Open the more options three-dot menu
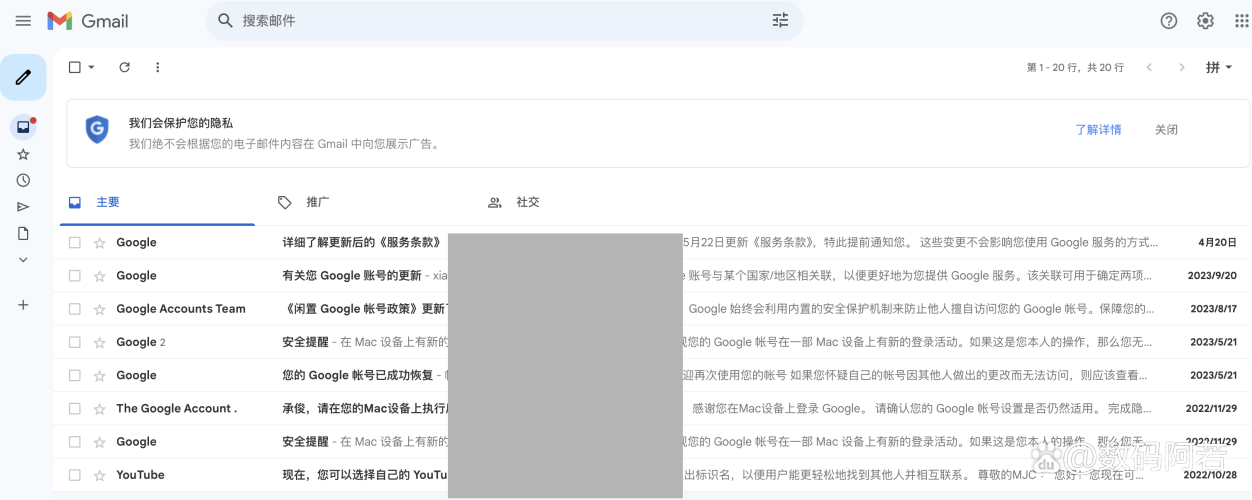Image resolution: width=1252 pixels, height=500 pixels. tap(157, 67)
